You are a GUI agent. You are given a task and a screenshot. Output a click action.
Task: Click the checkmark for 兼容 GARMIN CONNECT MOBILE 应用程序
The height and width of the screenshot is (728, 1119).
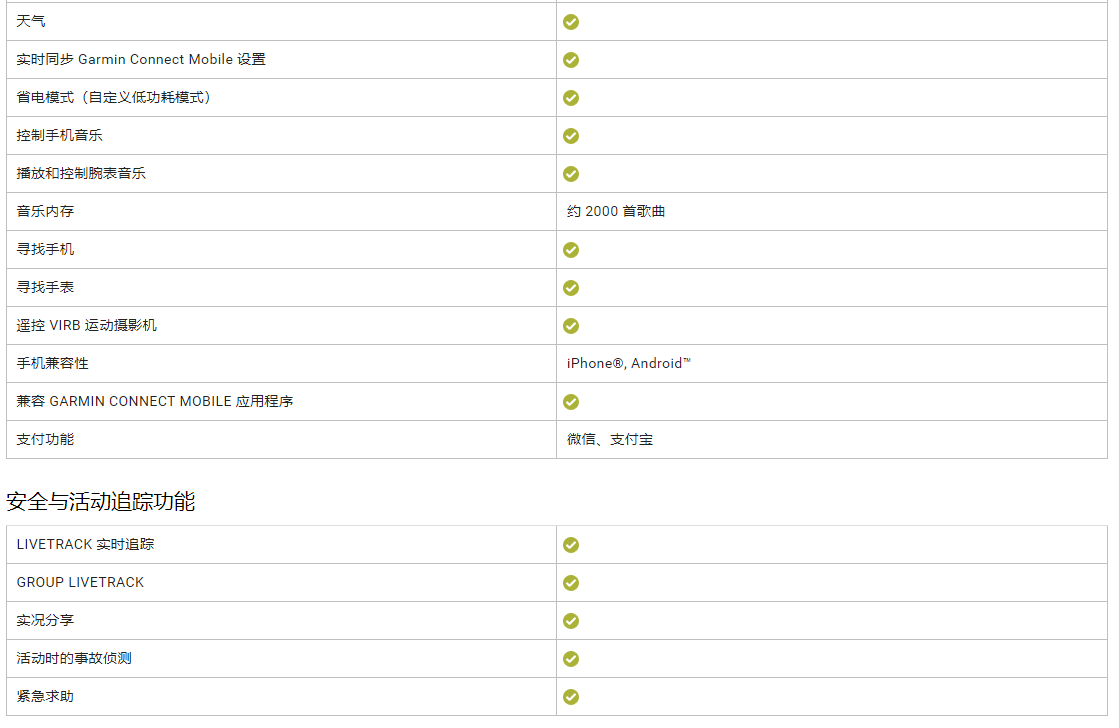pos(571,402)
